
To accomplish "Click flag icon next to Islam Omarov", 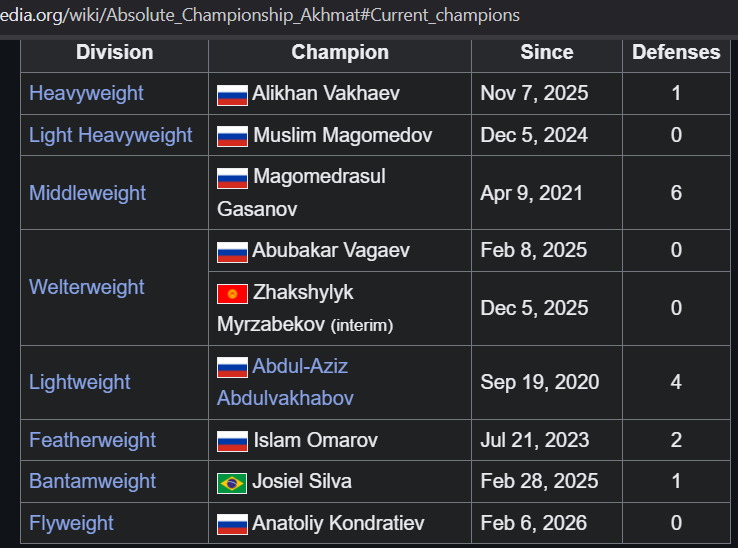I will (x=232, y=441).
